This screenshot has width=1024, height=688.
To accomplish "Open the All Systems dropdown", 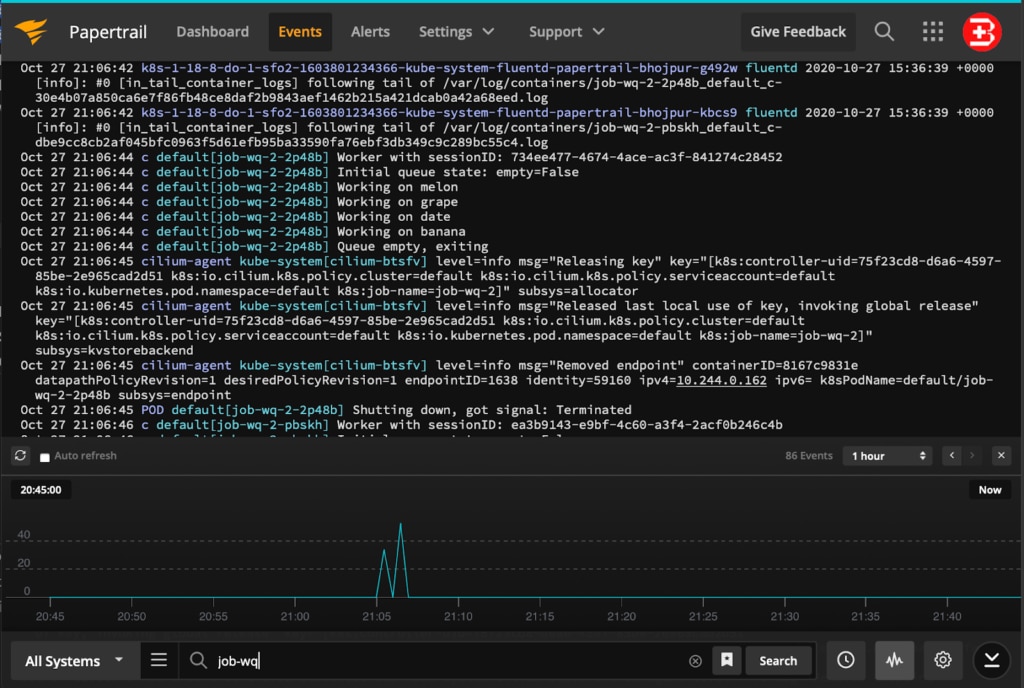I will coord(74,661).
